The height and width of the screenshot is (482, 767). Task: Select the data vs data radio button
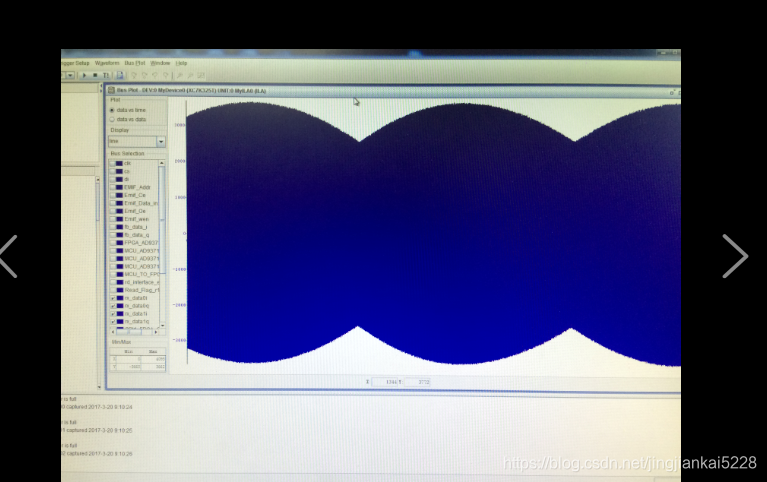(112, 119)
